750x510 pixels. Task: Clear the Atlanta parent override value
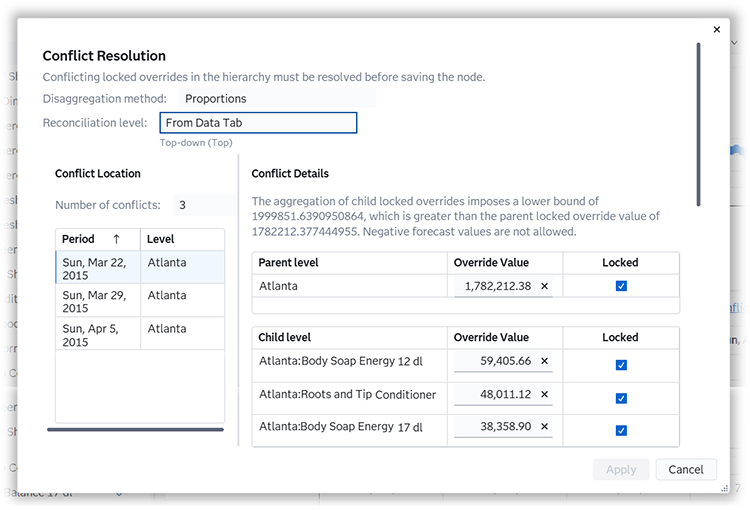coord(545,286)
